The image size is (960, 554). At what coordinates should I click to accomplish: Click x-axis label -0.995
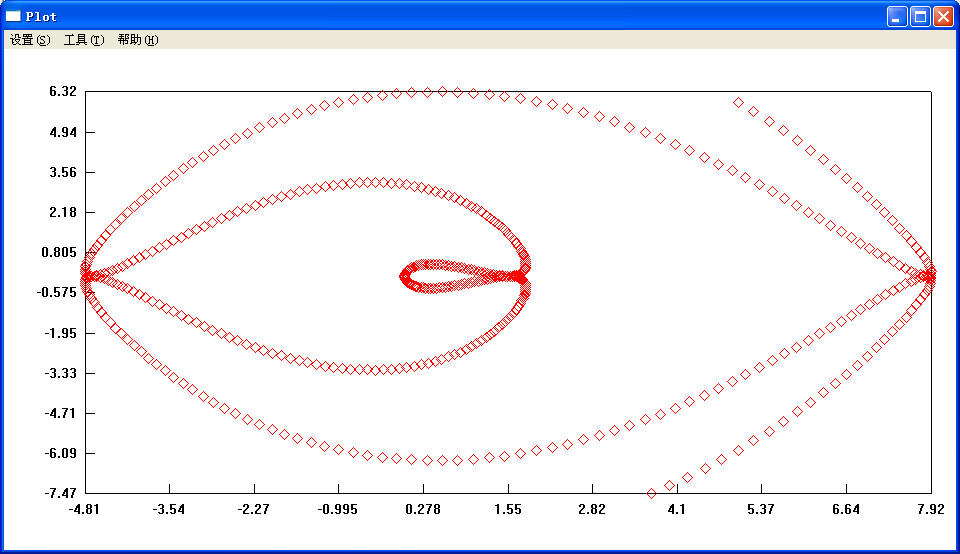tap(337, 509)
